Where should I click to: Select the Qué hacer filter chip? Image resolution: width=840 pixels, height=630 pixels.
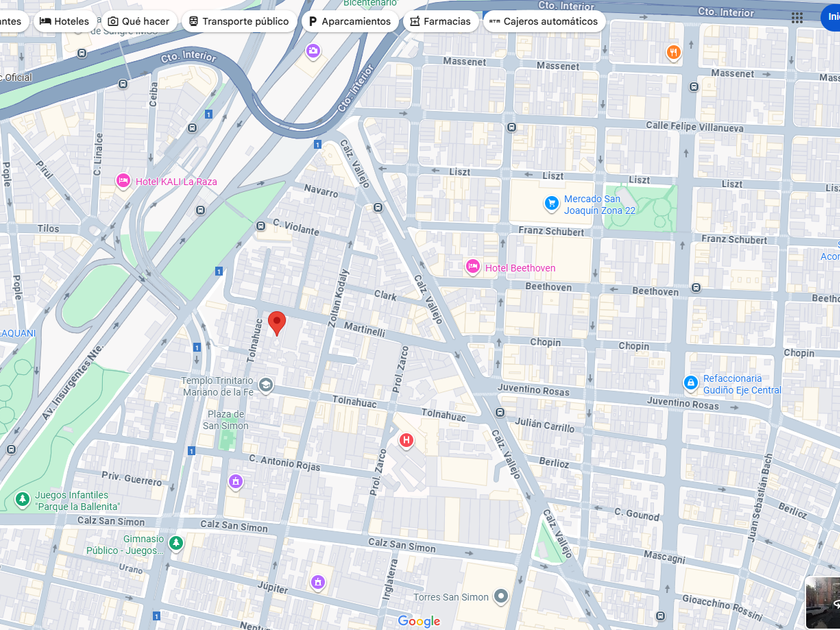click(x=139, y=21)
